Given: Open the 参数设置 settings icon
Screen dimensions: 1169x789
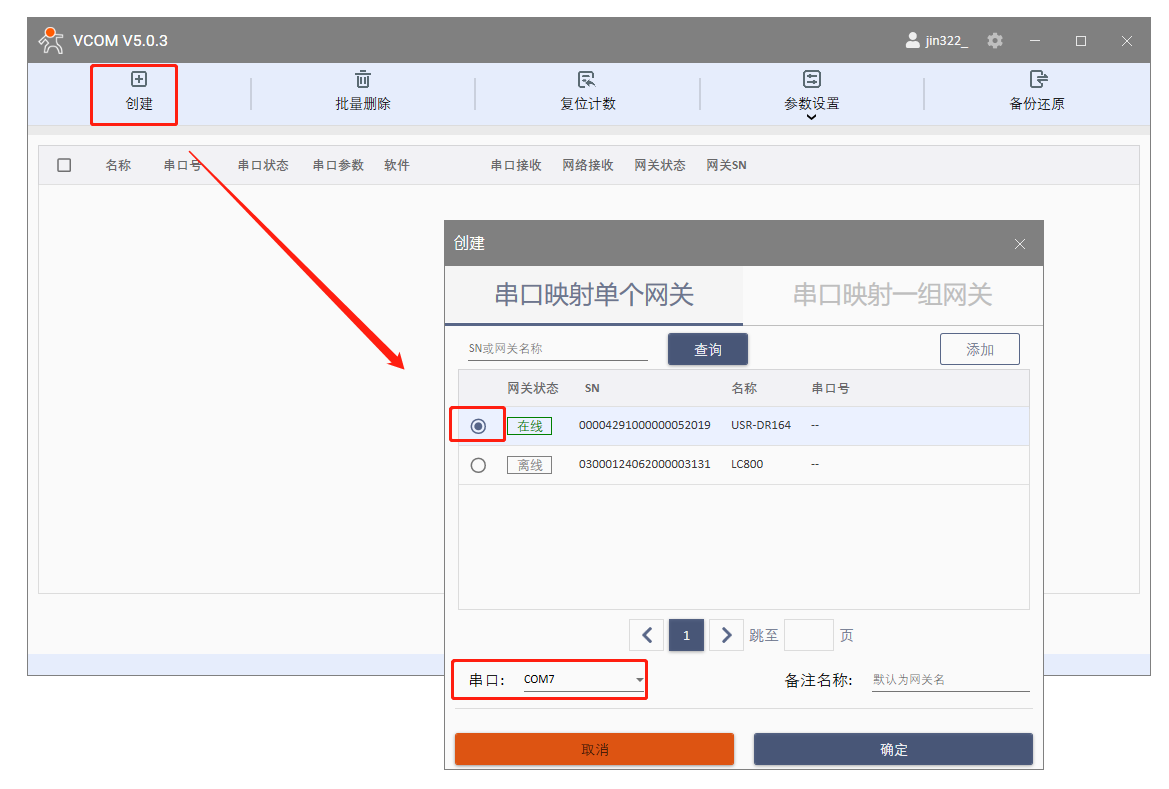Looking at the screenshot, I should coord(811,80).
